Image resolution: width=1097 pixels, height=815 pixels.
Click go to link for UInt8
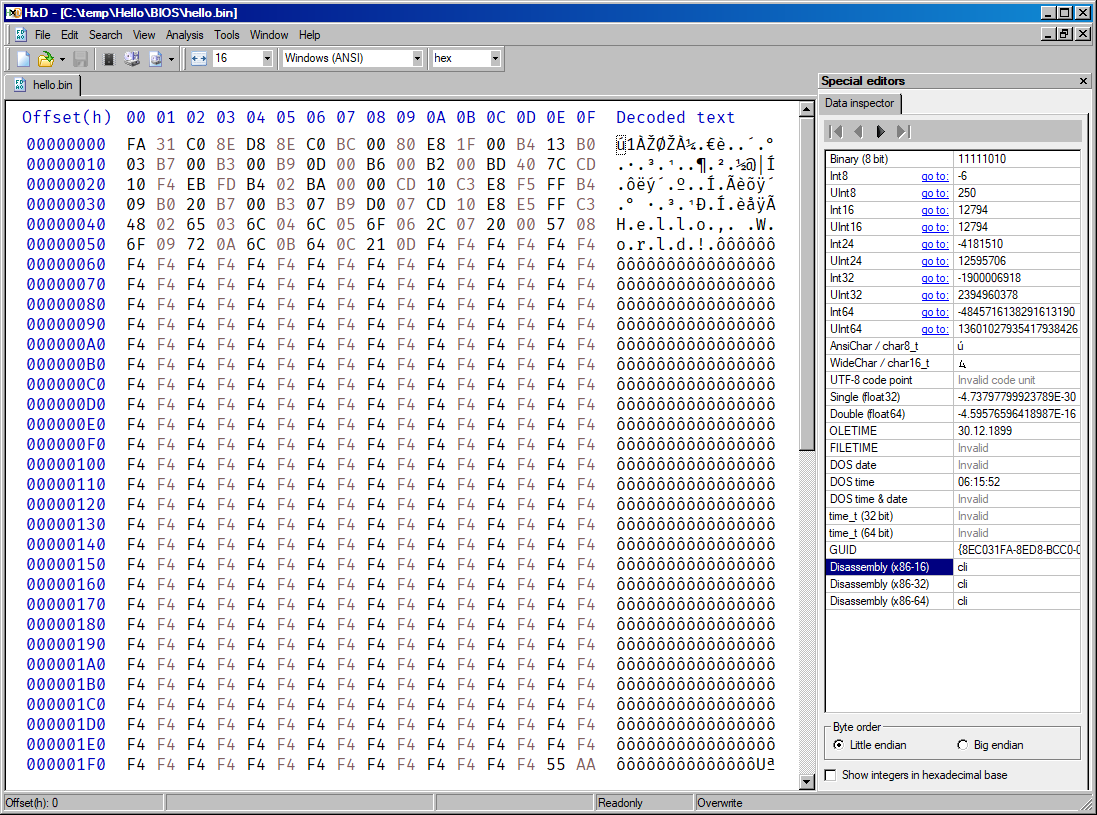click(x=935, y=193)
